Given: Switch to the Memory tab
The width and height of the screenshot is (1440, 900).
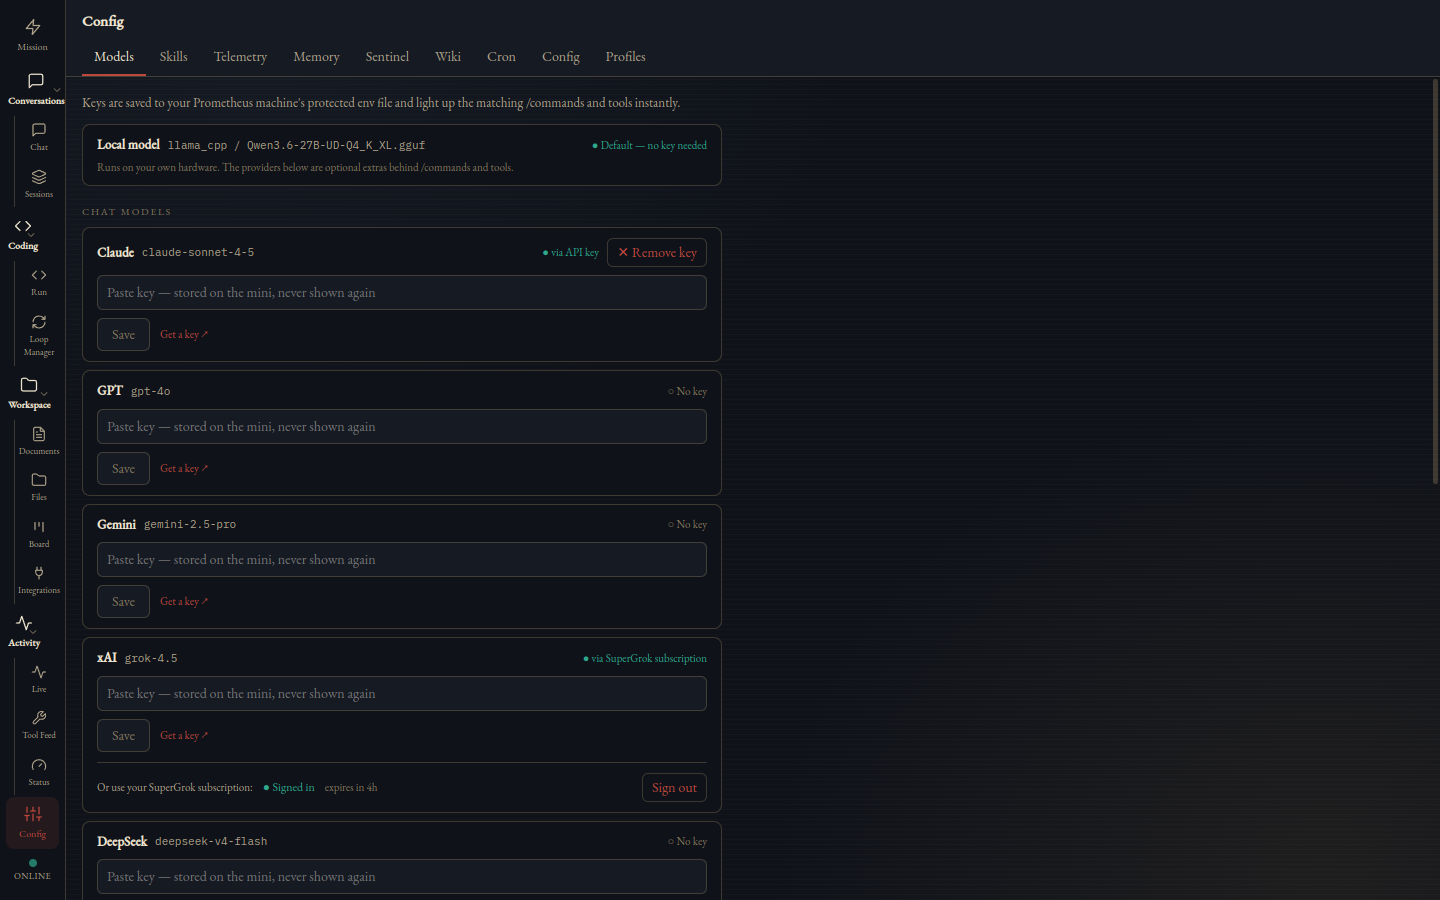Looking at the screenshot, I should pyautogui.click(x=316, y=57).
